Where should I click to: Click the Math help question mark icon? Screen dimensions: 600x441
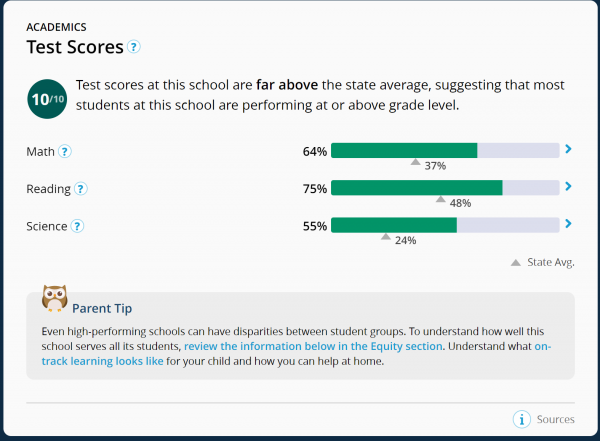pos(65,152)
